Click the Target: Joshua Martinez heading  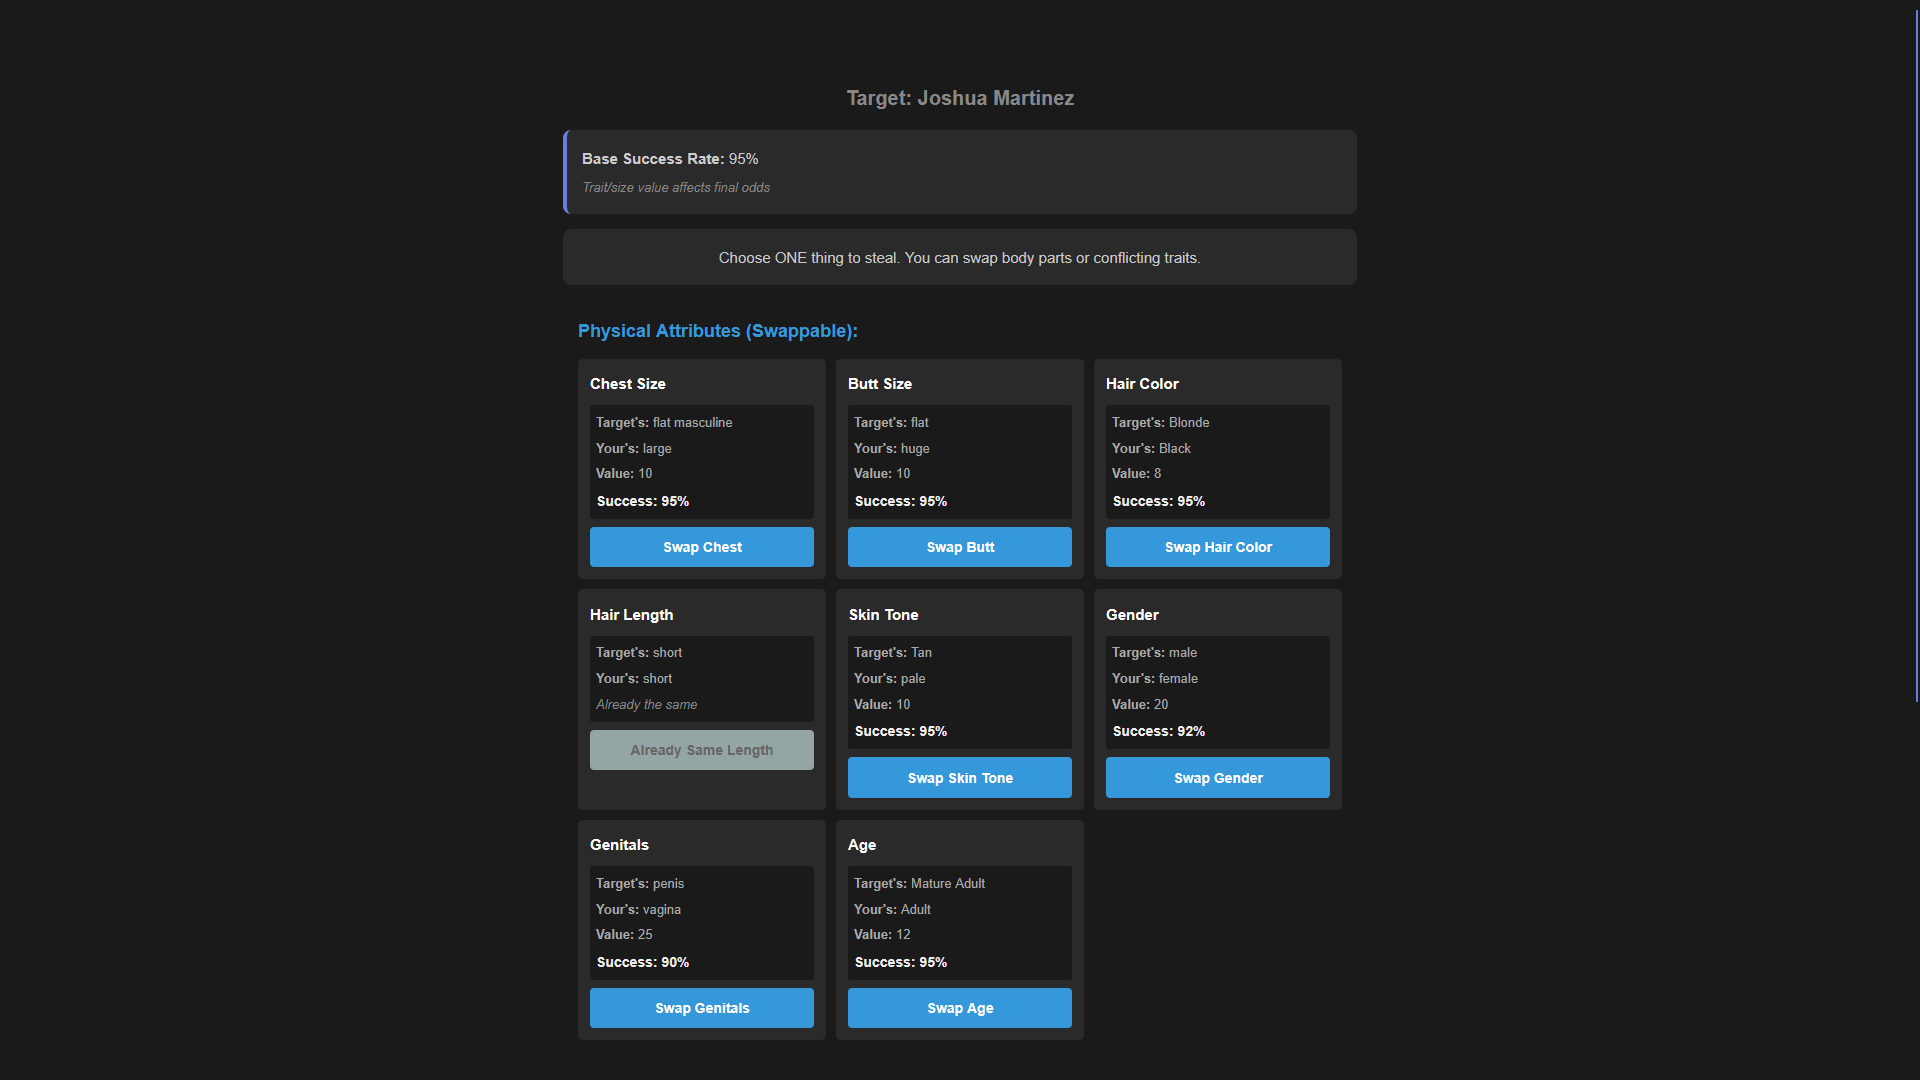point(960,98)
